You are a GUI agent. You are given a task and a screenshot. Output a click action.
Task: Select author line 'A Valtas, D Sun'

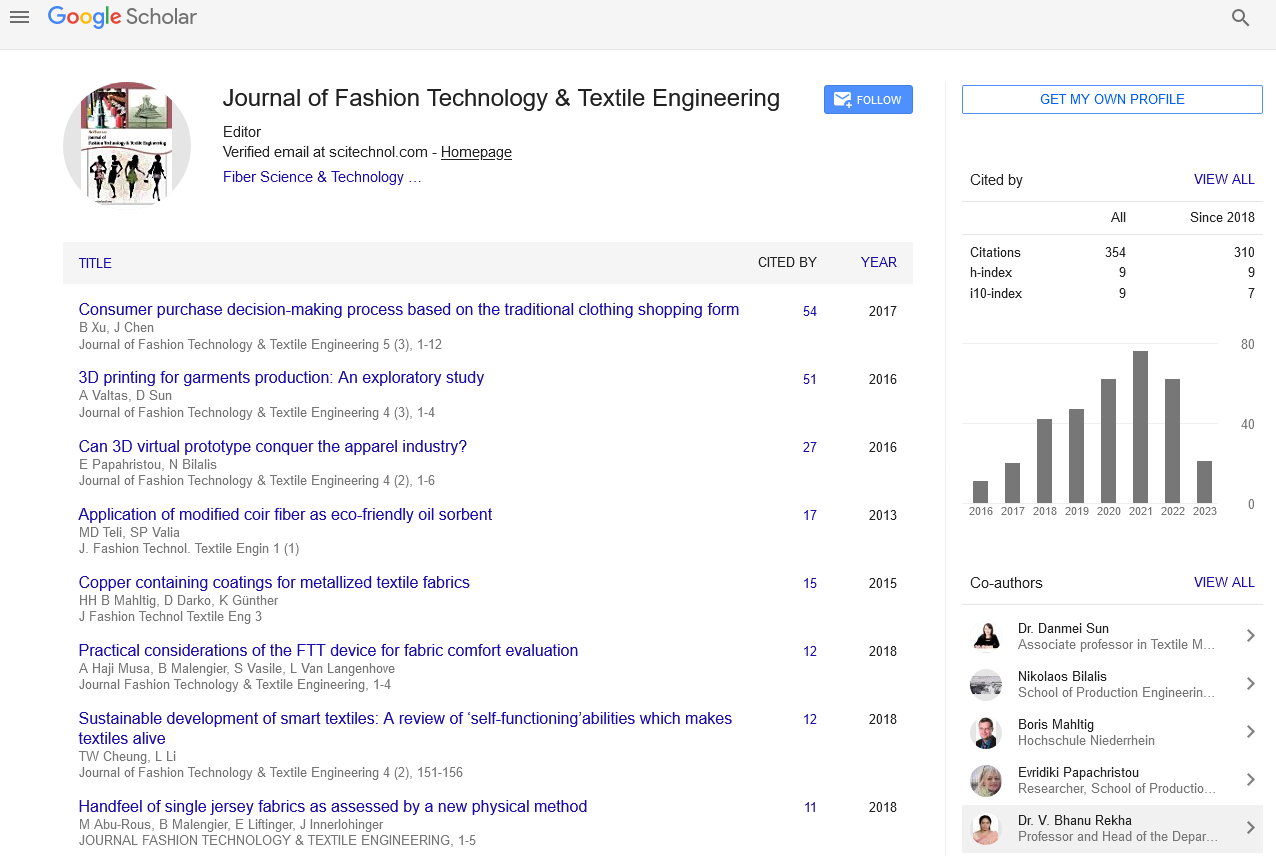coord(125,396)
